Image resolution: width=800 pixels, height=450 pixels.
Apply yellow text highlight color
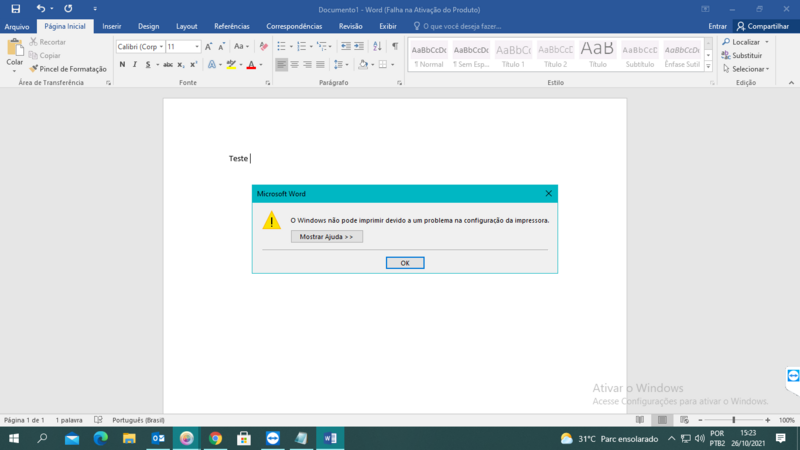[231, 64]
